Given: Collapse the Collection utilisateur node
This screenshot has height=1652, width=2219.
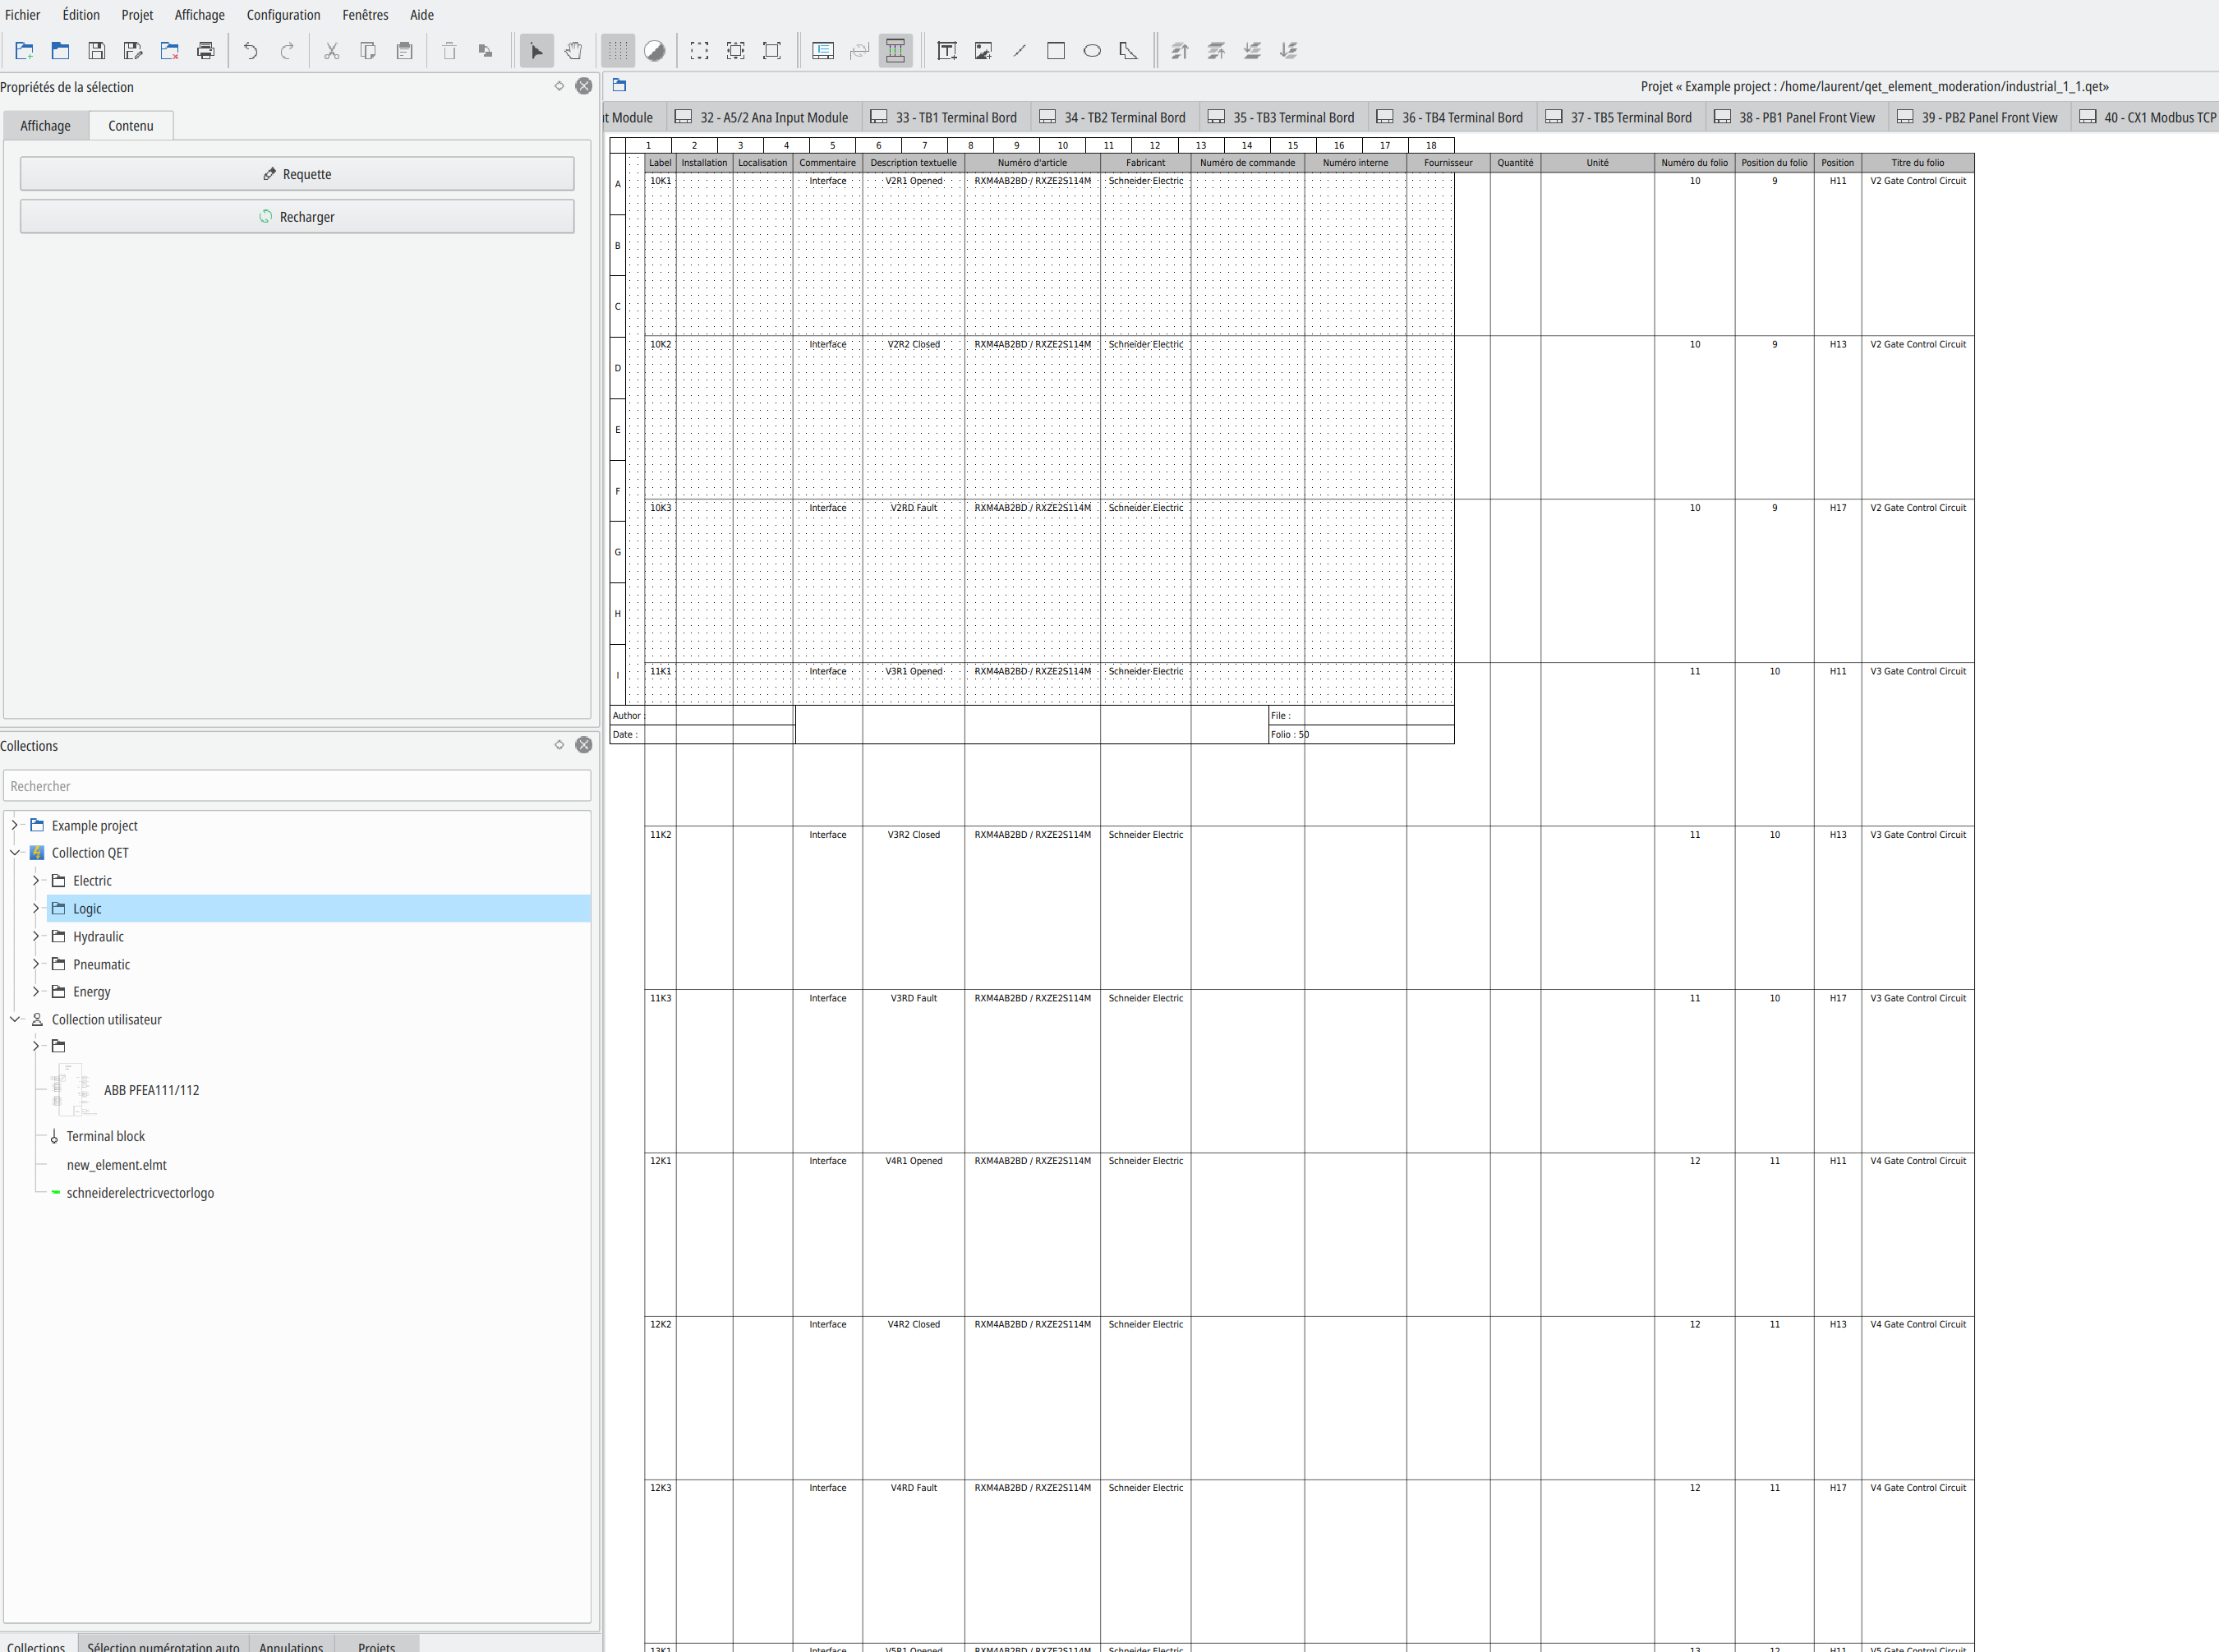Looking at the screenshot, I should point(14,1019).
